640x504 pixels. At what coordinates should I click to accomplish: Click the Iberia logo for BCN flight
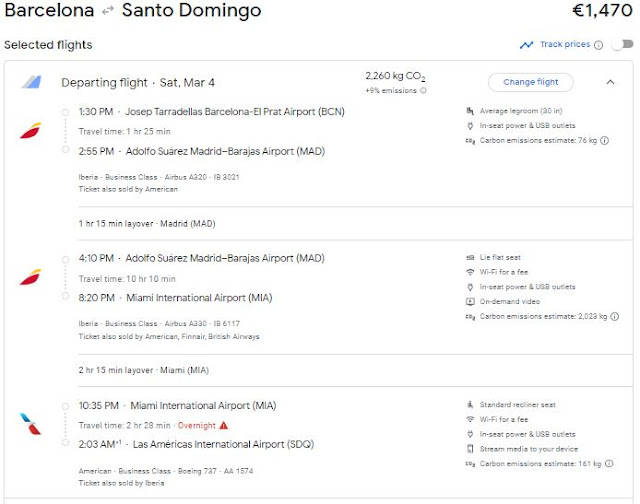[x=31, y=130]
